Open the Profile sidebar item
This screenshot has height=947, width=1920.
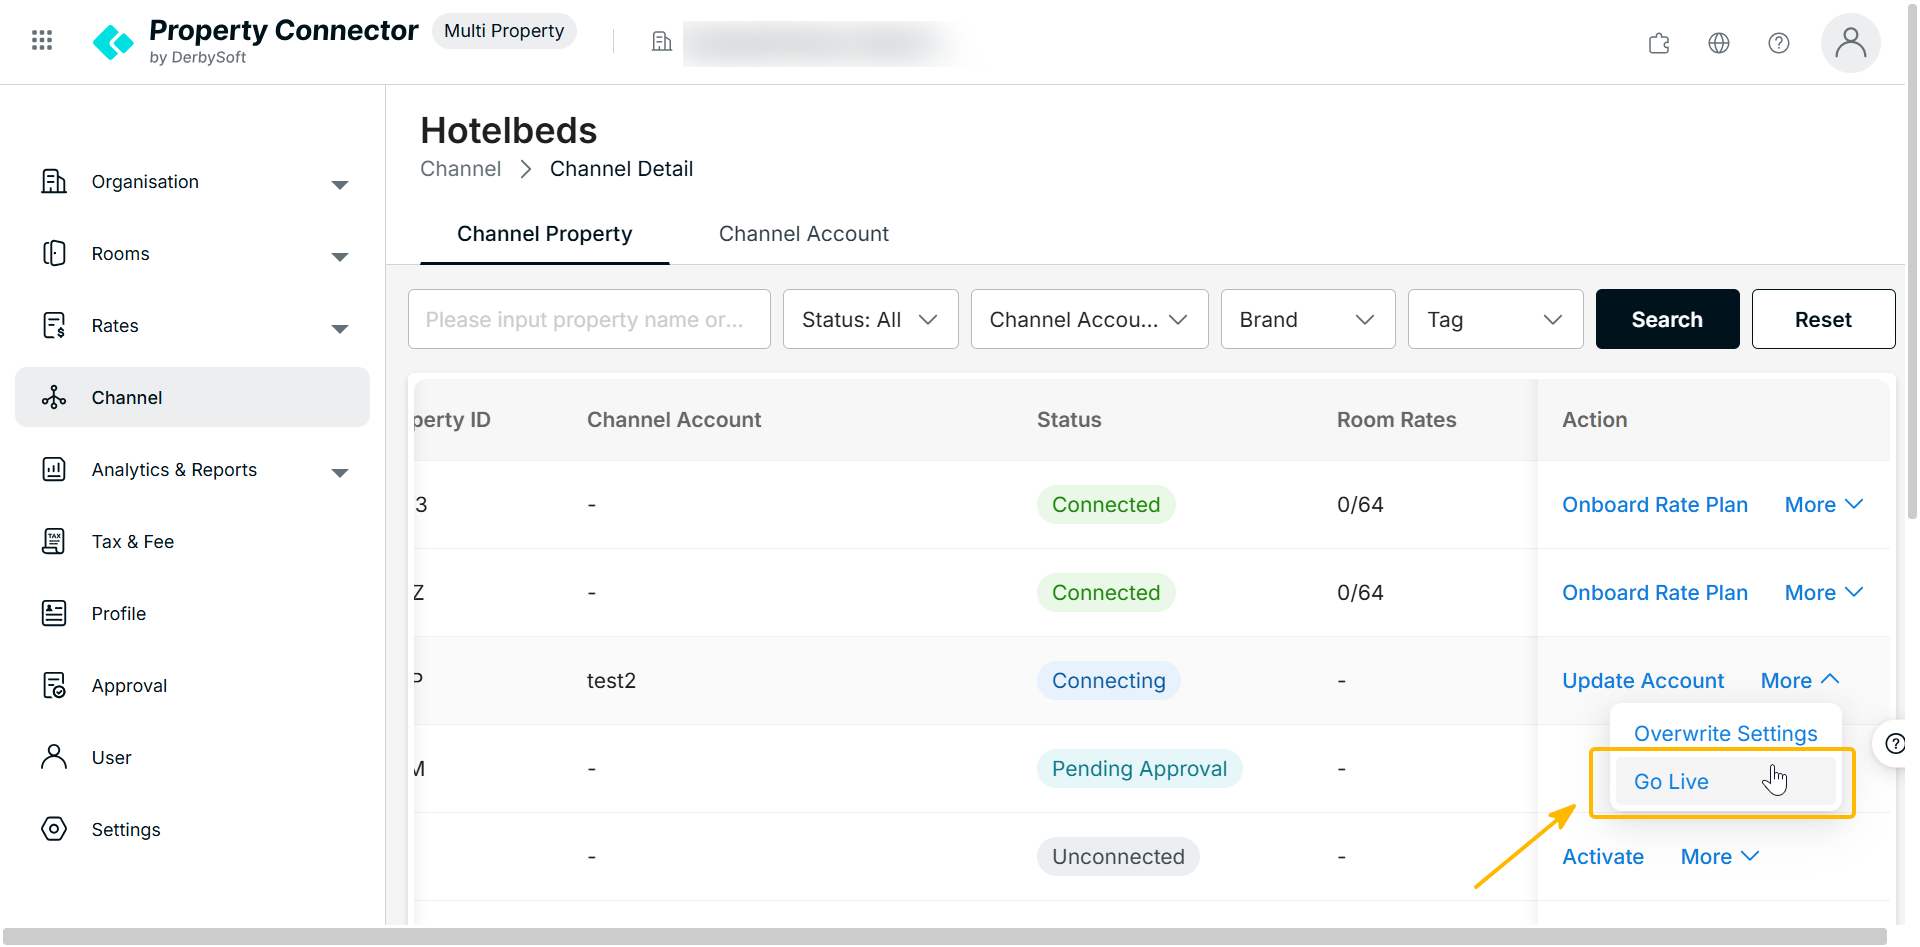coord(192,613)
